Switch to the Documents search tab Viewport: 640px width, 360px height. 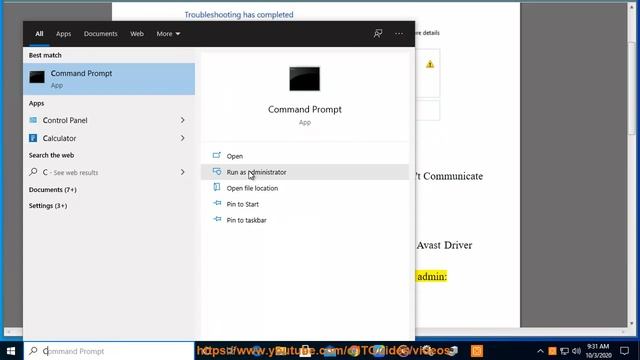pos(100,33)
